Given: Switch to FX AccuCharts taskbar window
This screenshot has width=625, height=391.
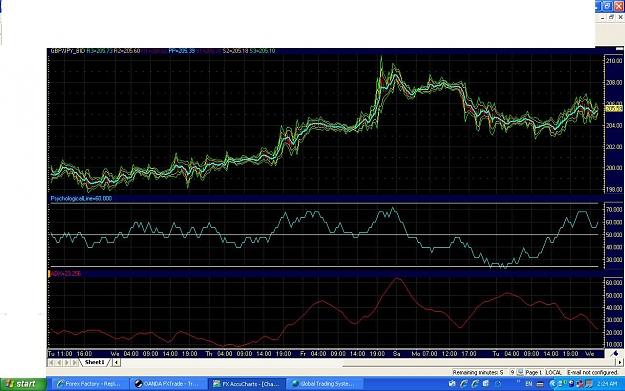Looking at the screenshot, I should click(x=246, y=384).
